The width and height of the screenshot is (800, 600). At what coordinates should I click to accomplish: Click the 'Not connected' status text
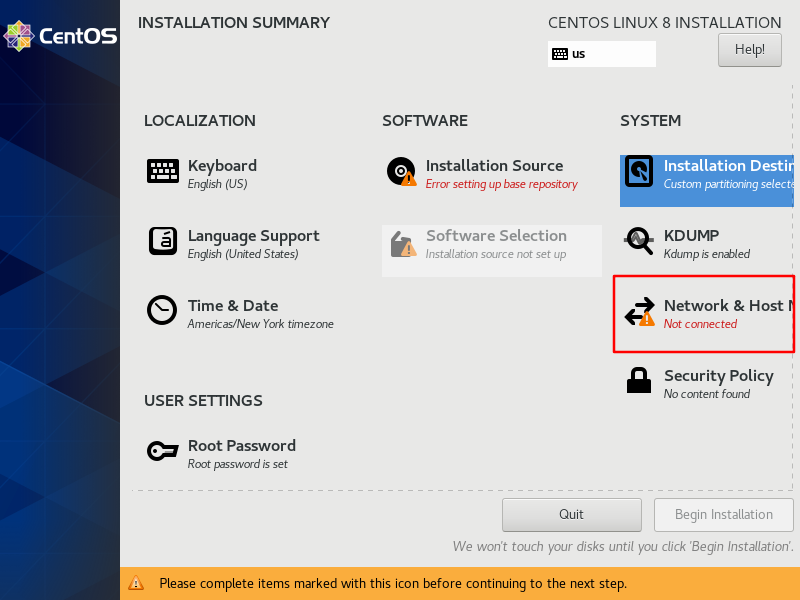pos(700,324)
